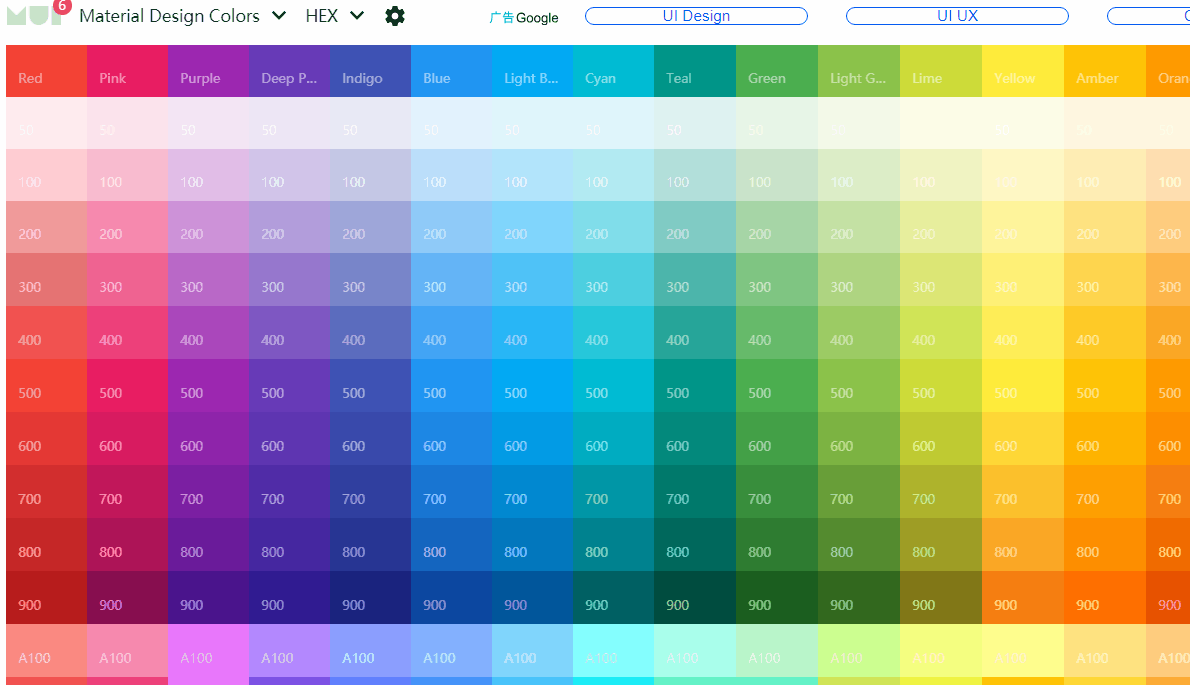1190x685 pixels.
Task: Open the HEX color format dropdown
Action: (322, 16)
